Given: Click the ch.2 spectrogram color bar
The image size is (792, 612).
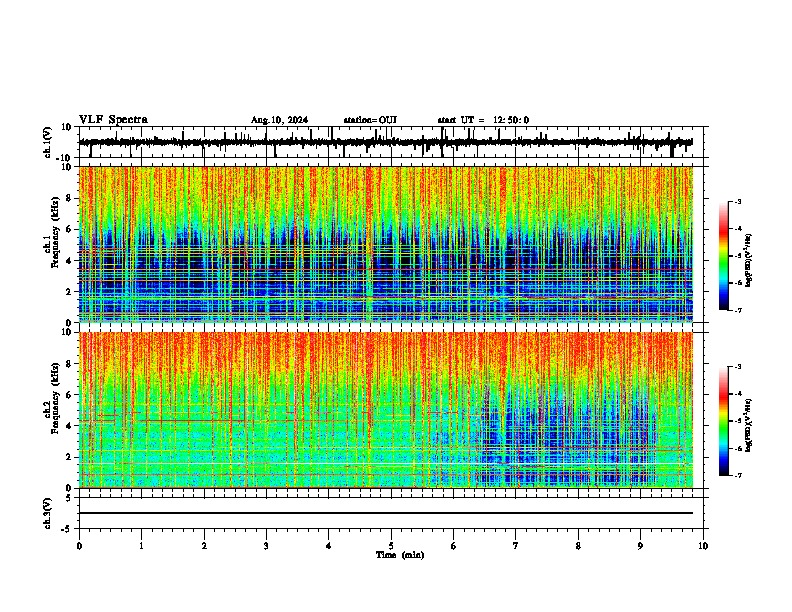Looking at the screenshot, I should pyautogui.click(x=723, y=421).
